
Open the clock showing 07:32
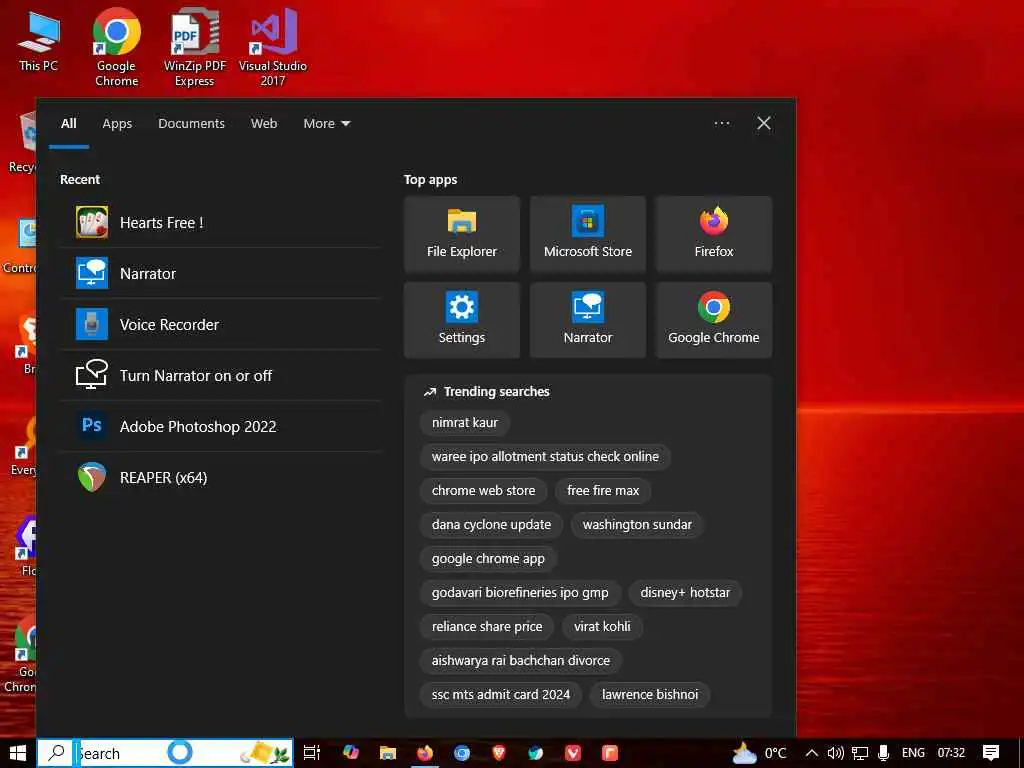coord(951,753)
